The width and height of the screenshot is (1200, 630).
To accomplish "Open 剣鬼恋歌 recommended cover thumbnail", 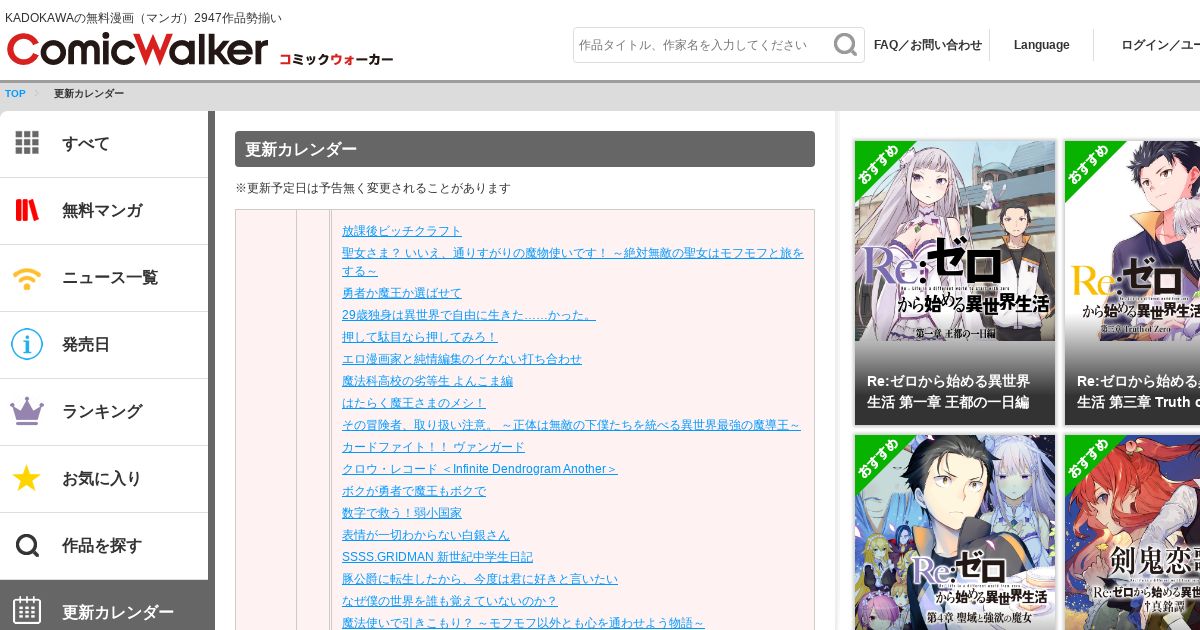I will [x=1132, y=532].
